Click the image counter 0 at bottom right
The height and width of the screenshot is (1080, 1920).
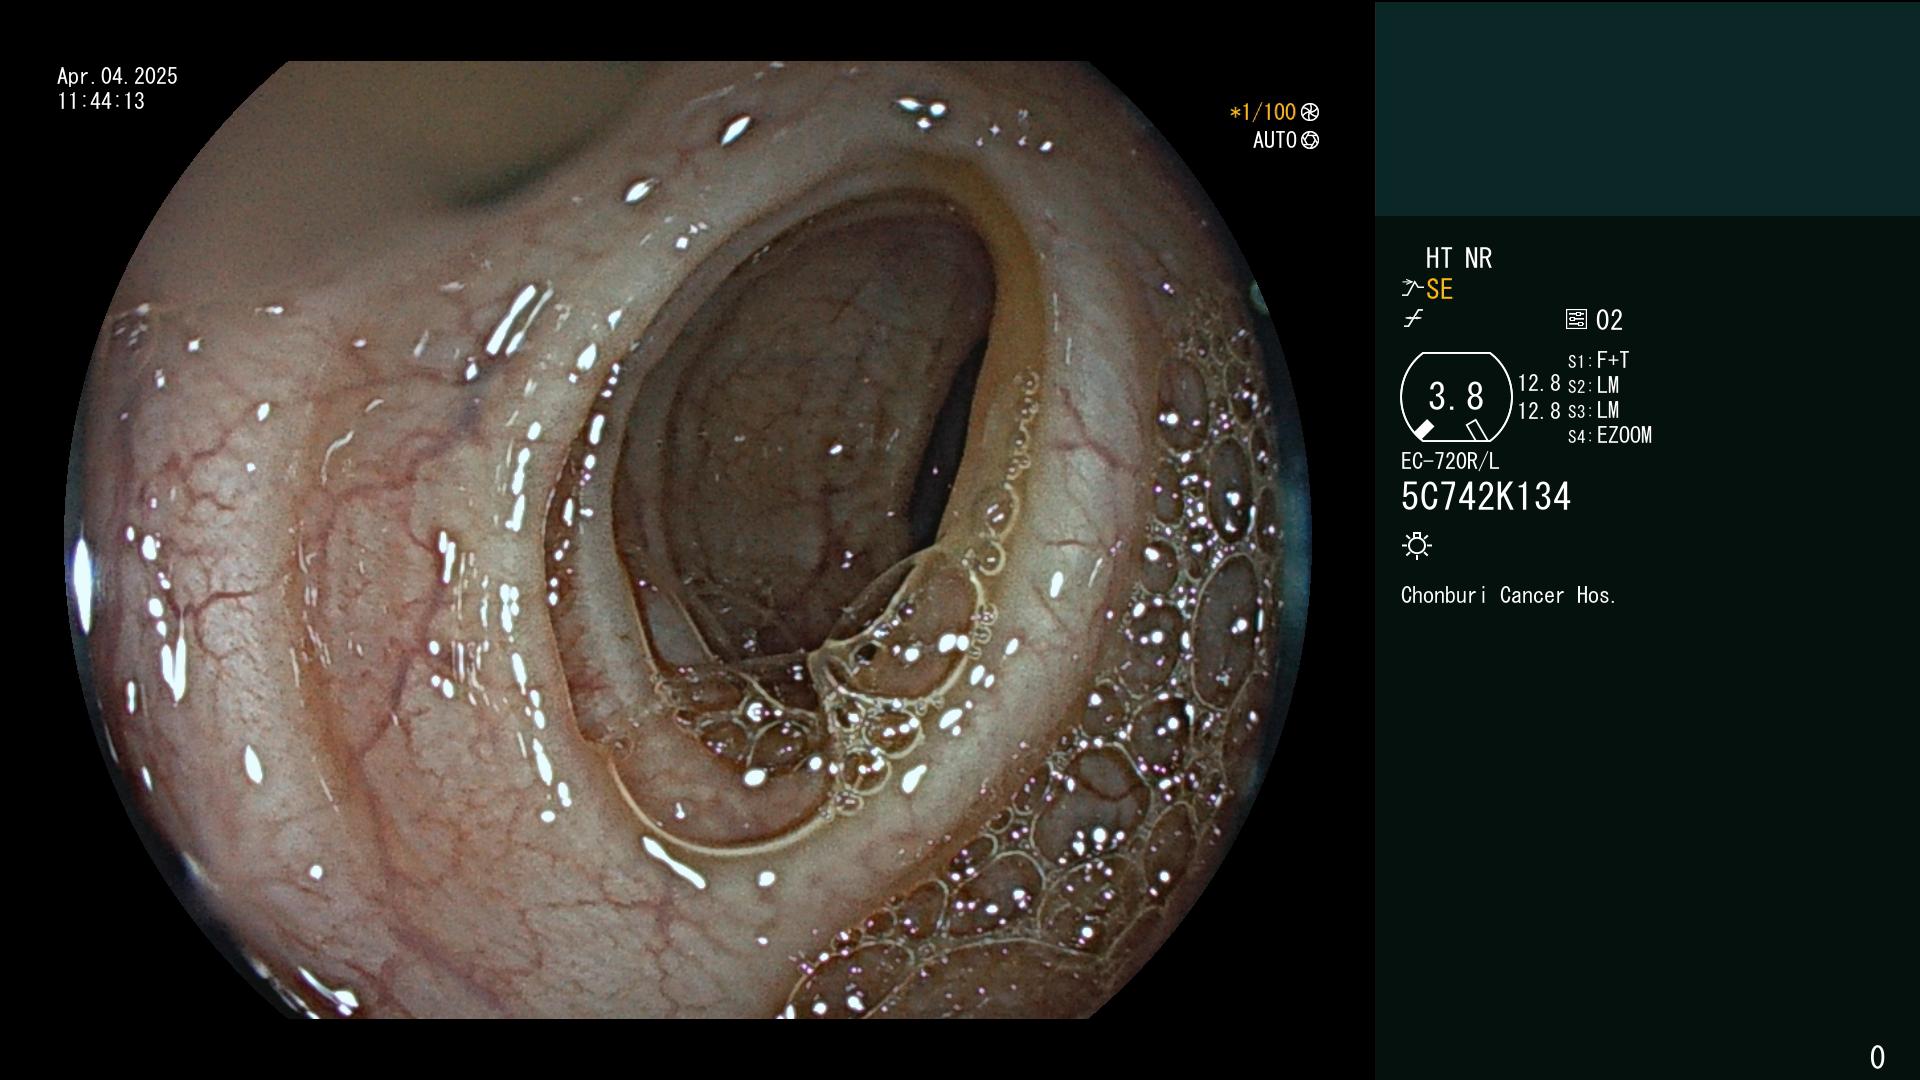pos(1877,1057)
